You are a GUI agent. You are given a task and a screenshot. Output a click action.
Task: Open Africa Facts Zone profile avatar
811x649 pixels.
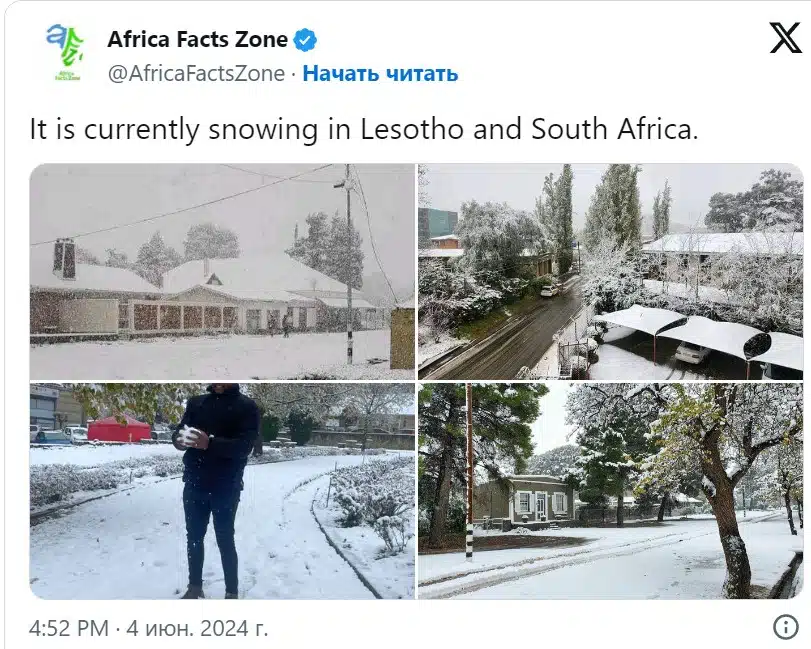pyautogui.click(x=65, y=52)
